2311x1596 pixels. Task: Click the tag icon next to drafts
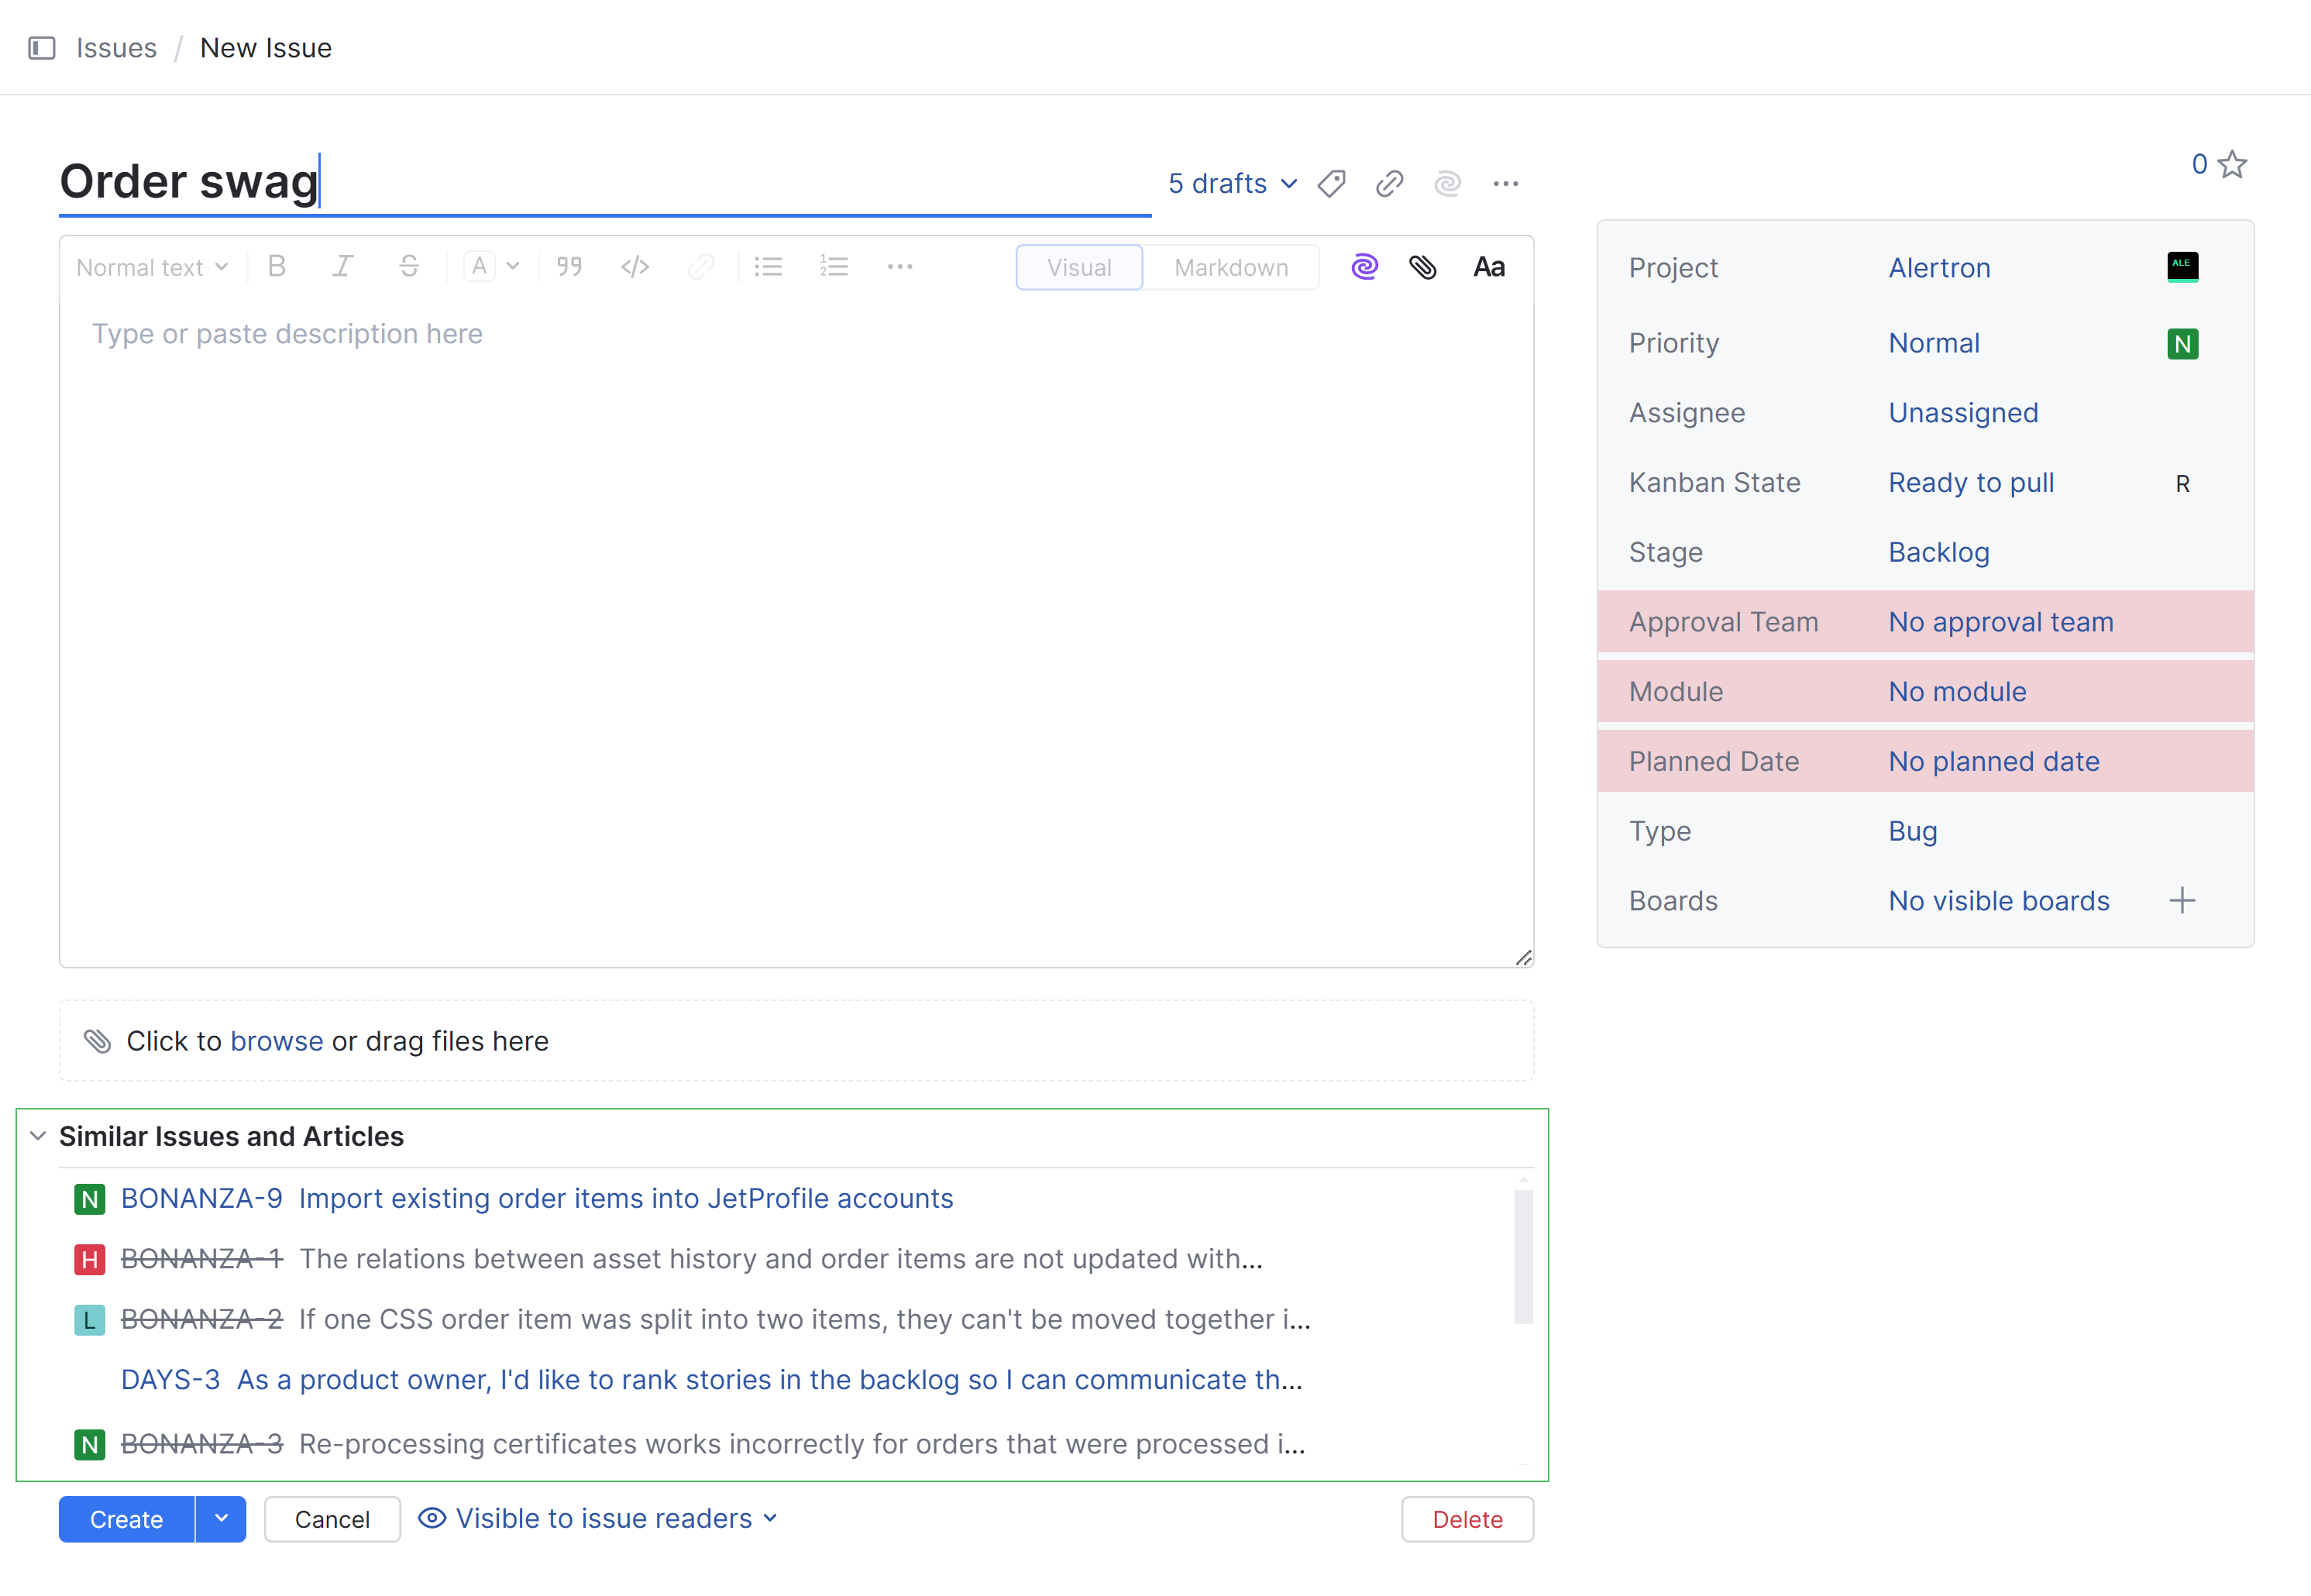[1331, 184]
